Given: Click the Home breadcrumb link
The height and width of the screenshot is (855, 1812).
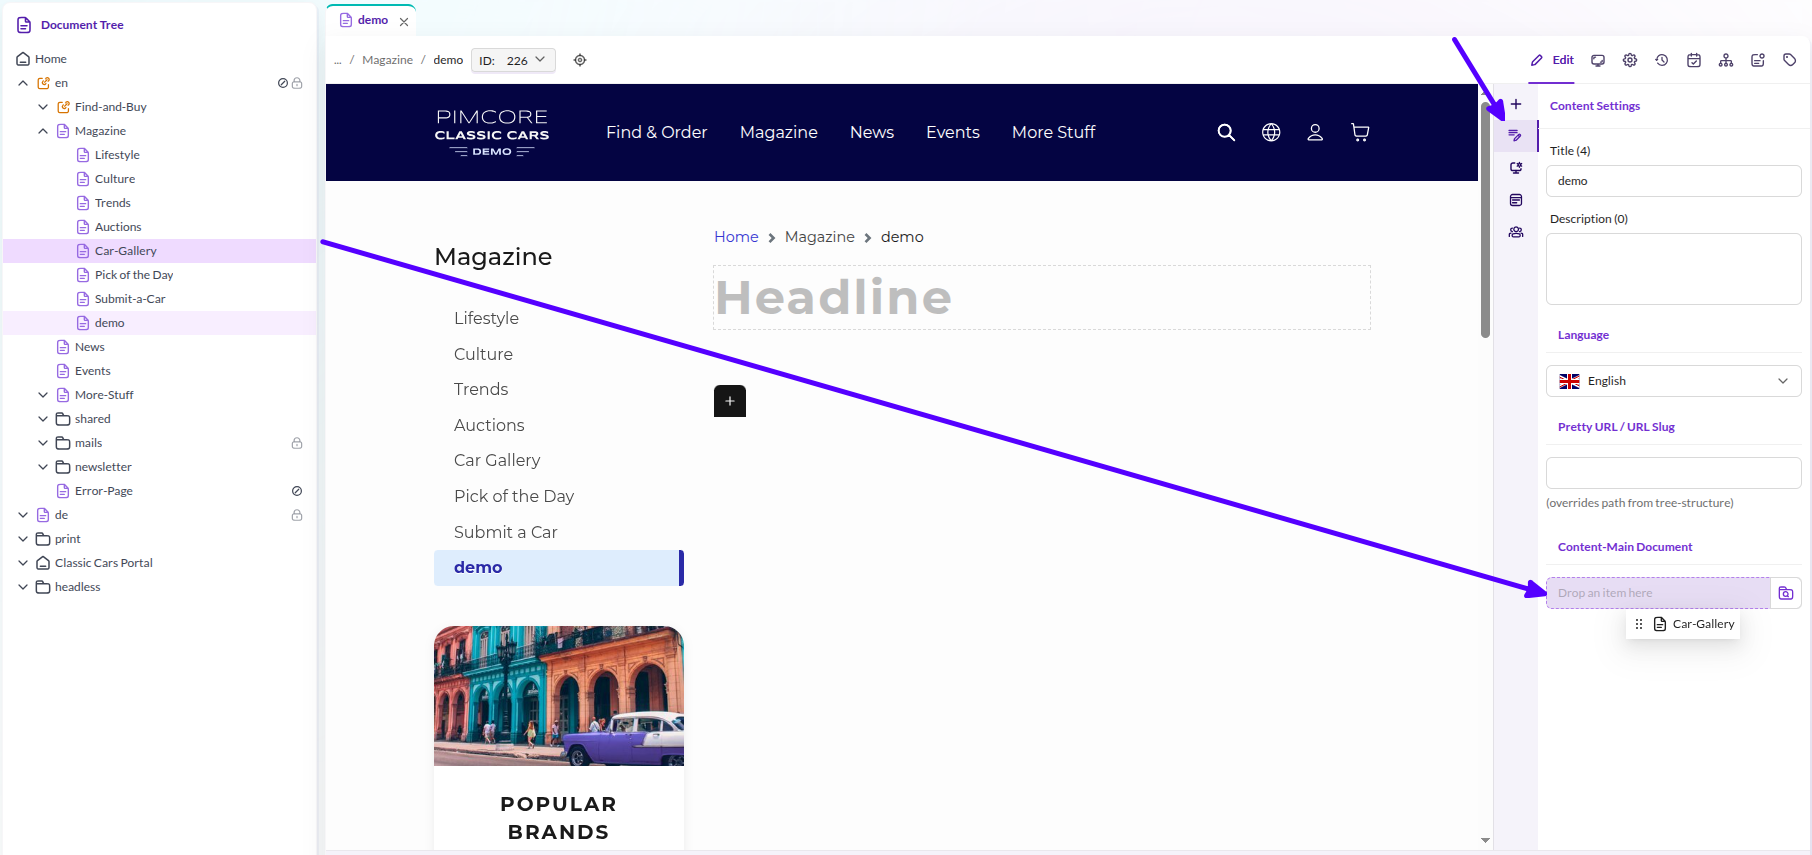Looking at the screenshot, I should pyautogui.click(x=736, y=237).
